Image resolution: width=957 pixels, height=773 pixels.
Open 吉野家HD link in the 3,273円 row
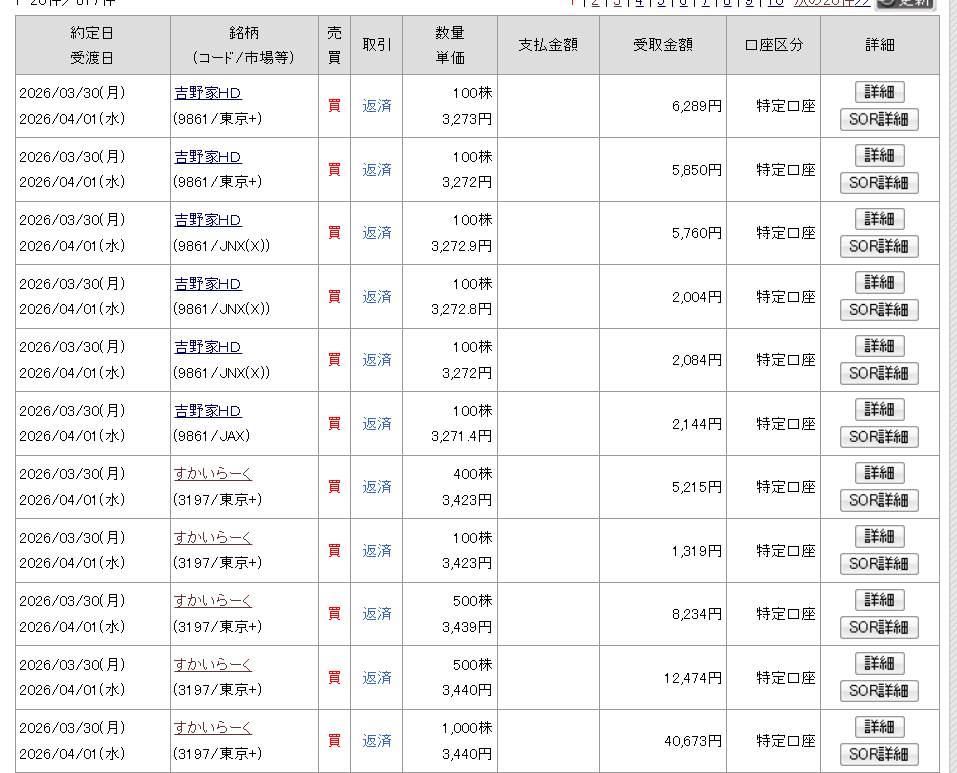coord(208,93)
